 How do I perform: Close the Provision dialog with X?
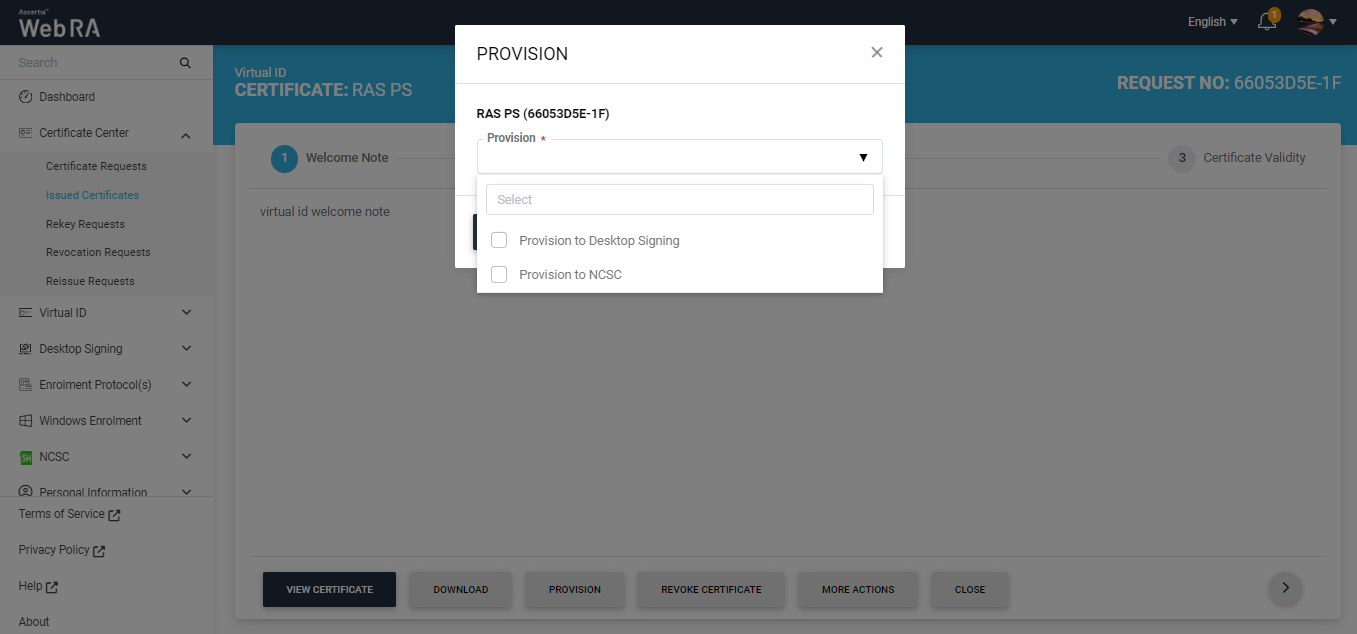pos(877,53)
